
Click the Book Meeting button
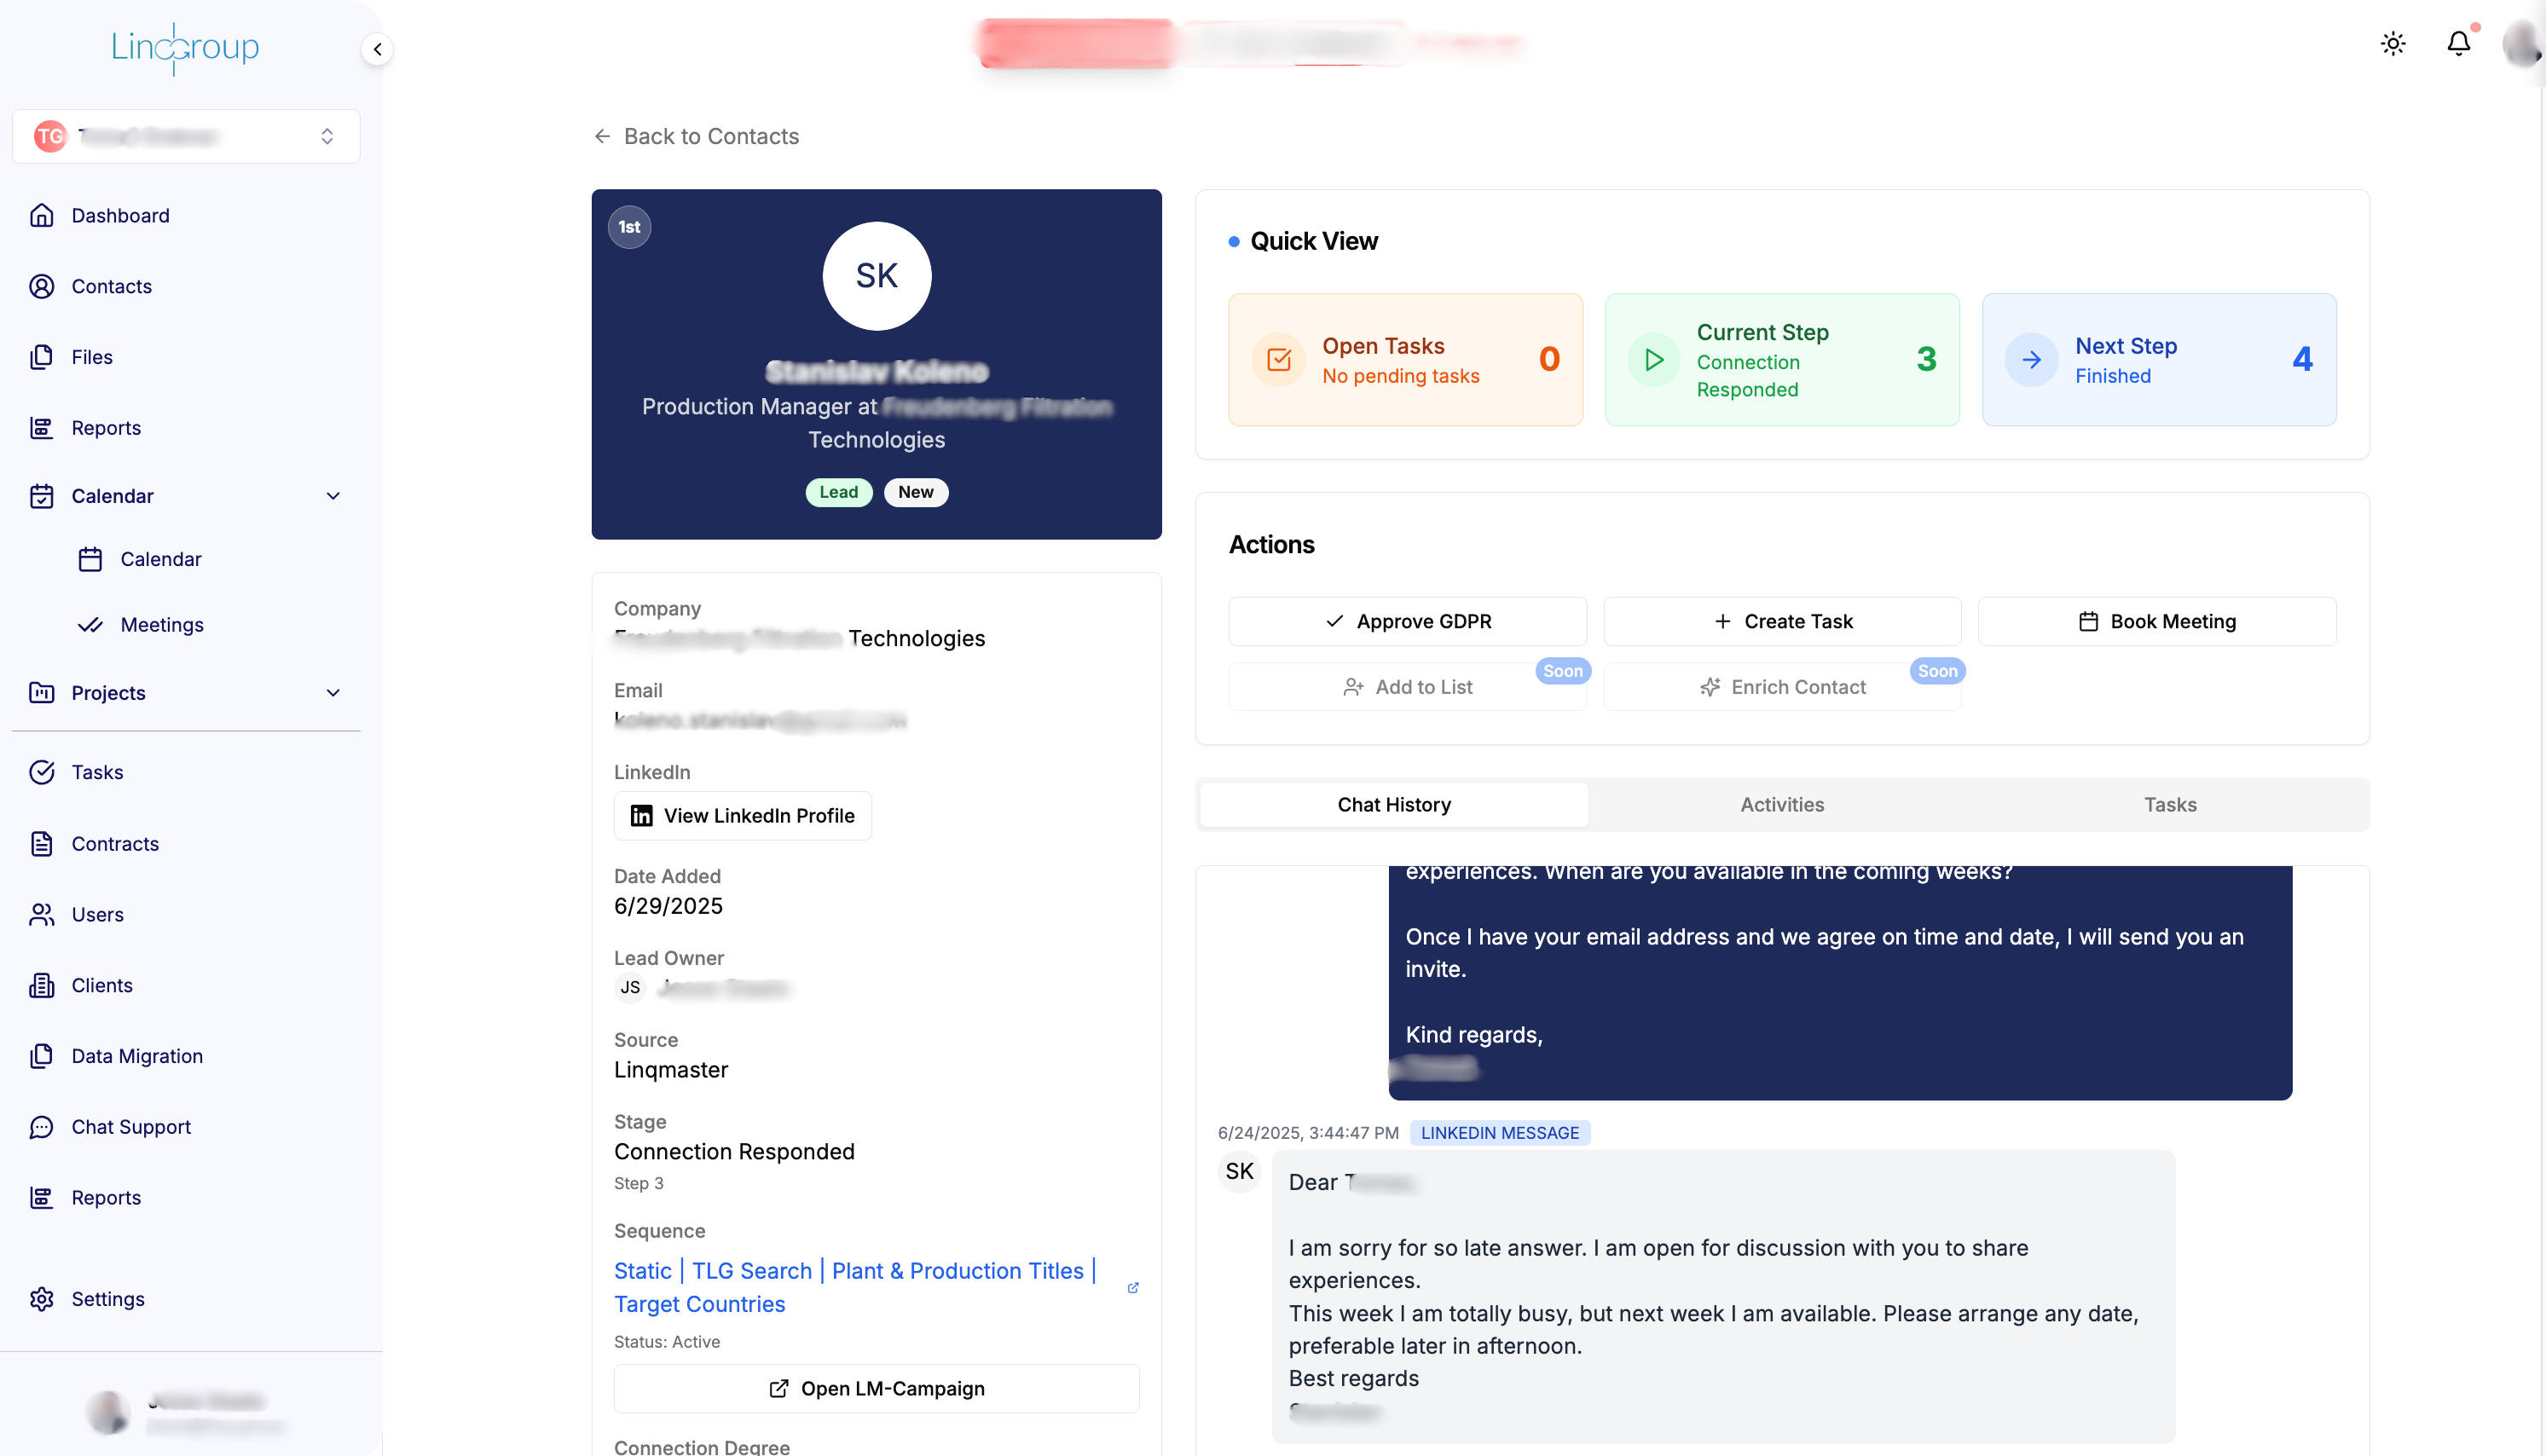pos(2156,621)
